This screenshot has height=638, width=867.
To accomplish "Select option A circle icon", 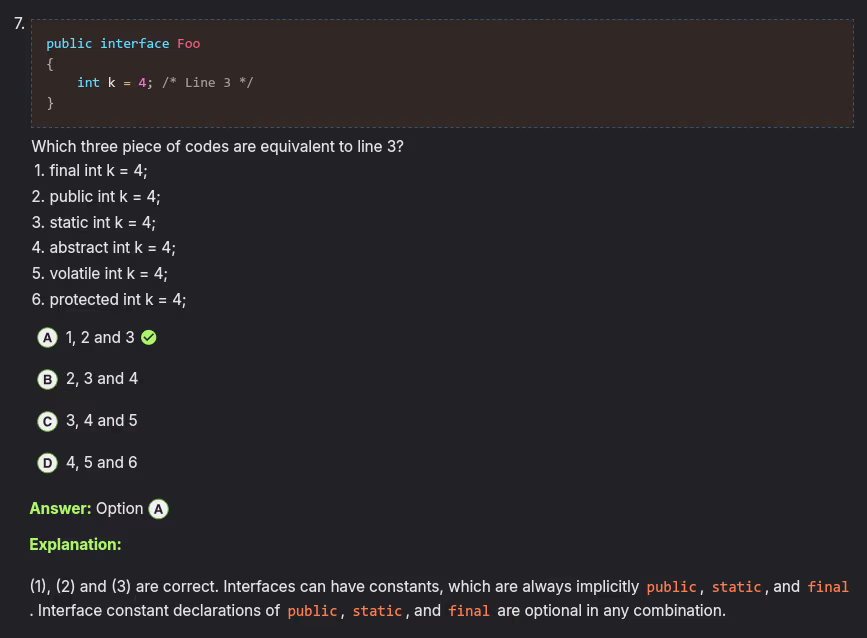I will point(47,338).
